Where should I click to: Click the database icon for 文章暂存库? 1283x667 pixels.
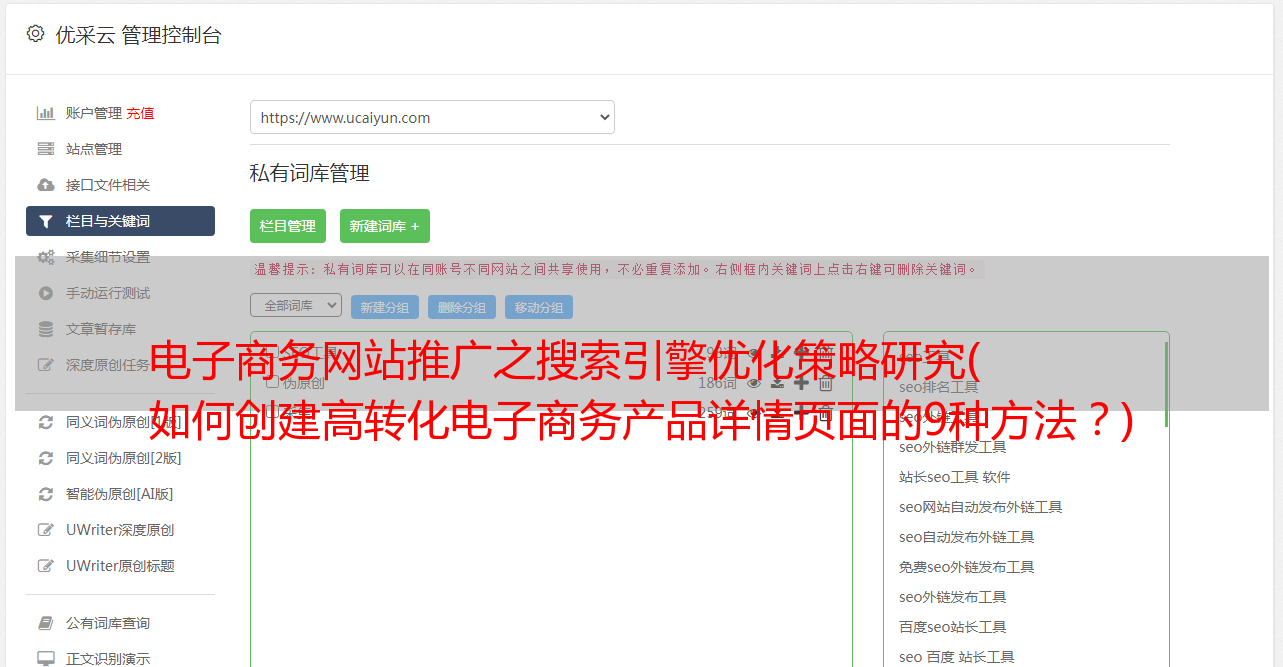(x=46, y=329)
